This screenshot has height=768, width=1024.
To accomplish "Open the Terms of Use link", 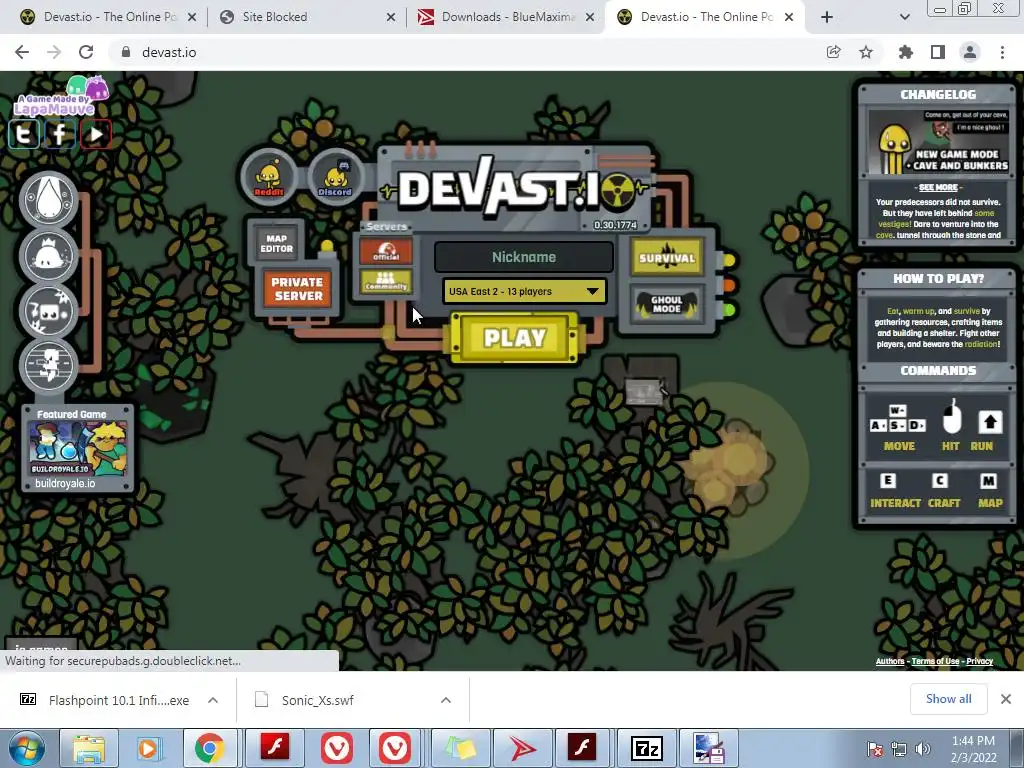I will point(935,662).
